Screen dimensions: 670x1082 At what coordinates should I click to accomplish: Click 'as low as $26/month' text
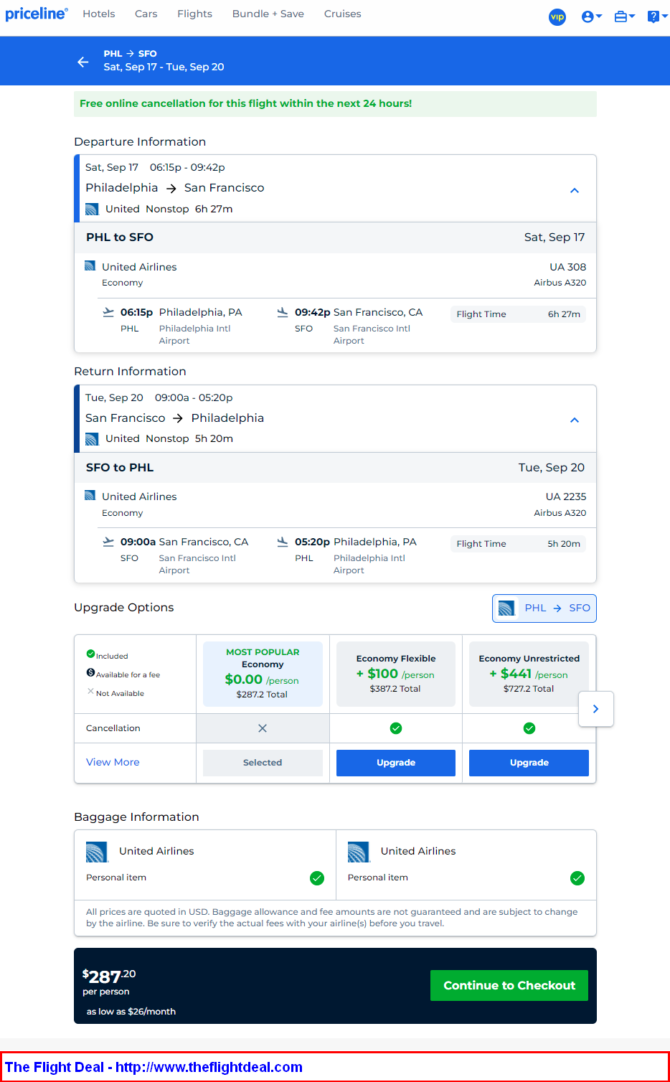click(131, 1012)
